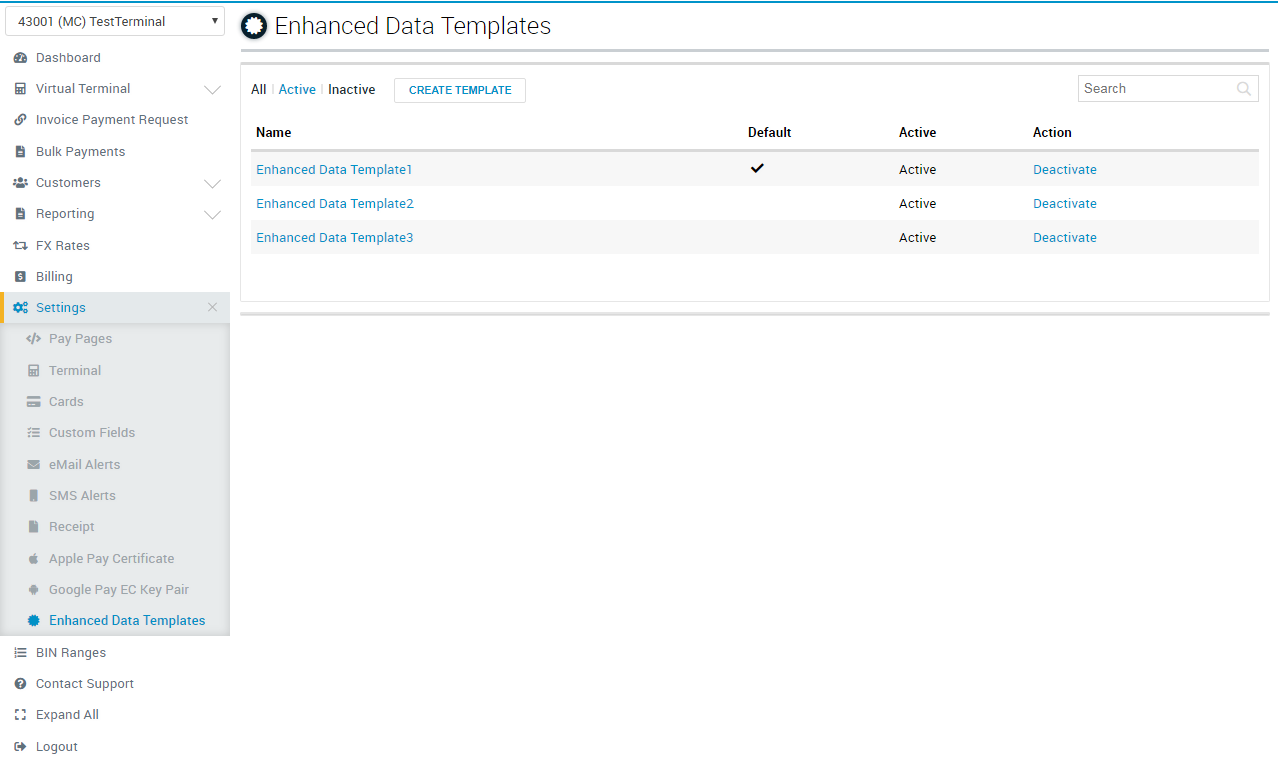The image size is (1278, 761).
Task: Click the search magnifier icon
Action: point(1243,89)
